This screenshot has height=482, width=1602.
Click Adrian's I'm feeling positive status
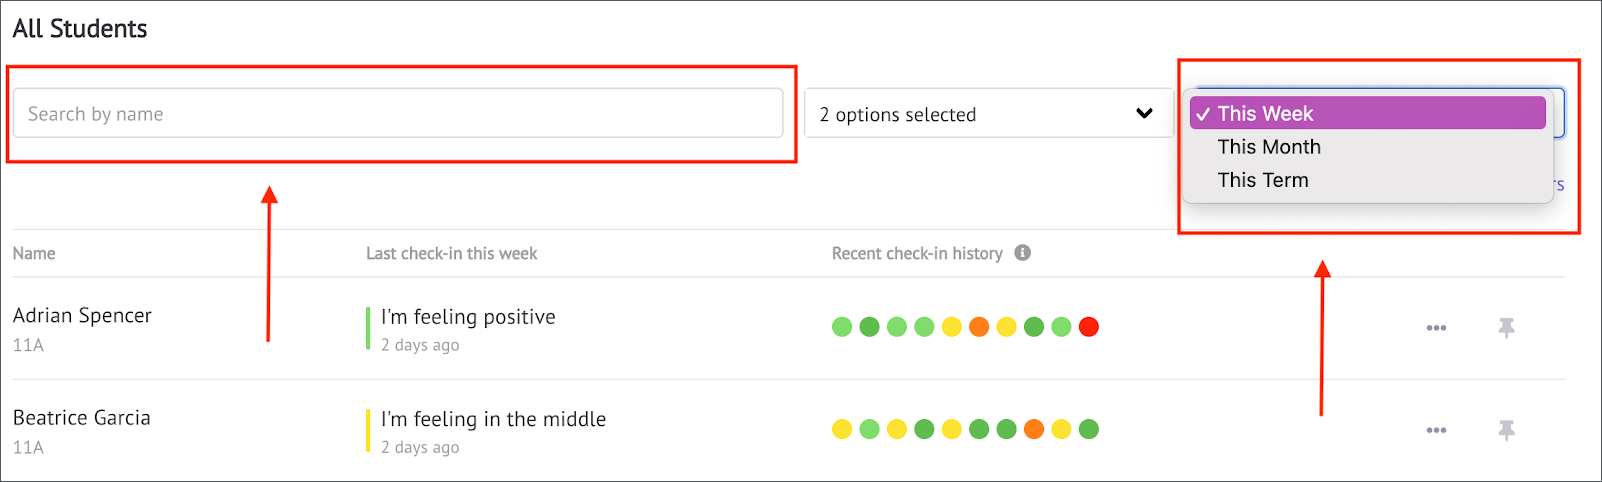(468, 317)
